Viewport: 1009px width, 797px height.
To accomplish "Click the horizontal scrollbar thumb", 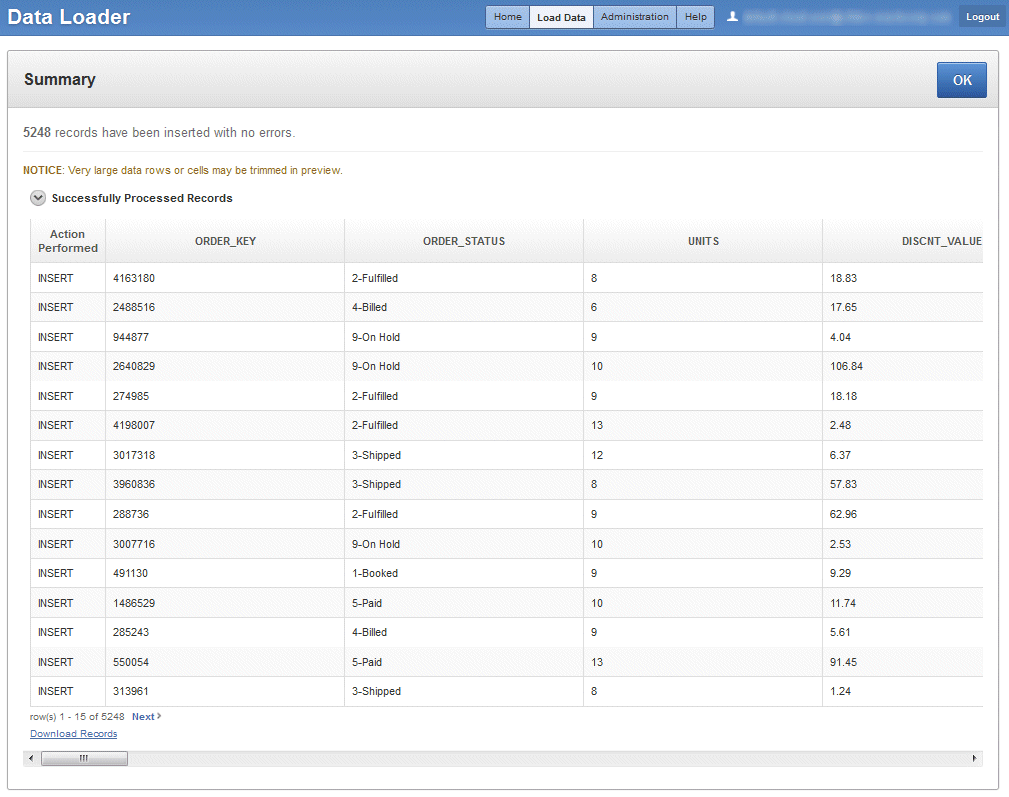I will tap(84, 758).
